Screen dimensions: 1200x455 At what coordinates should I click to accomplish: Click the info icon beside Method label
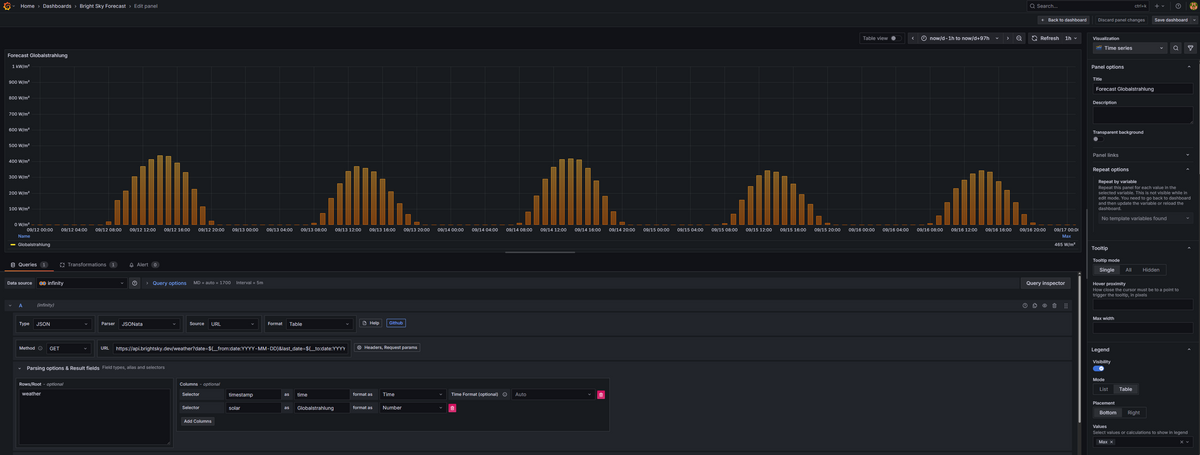(40, 348)
